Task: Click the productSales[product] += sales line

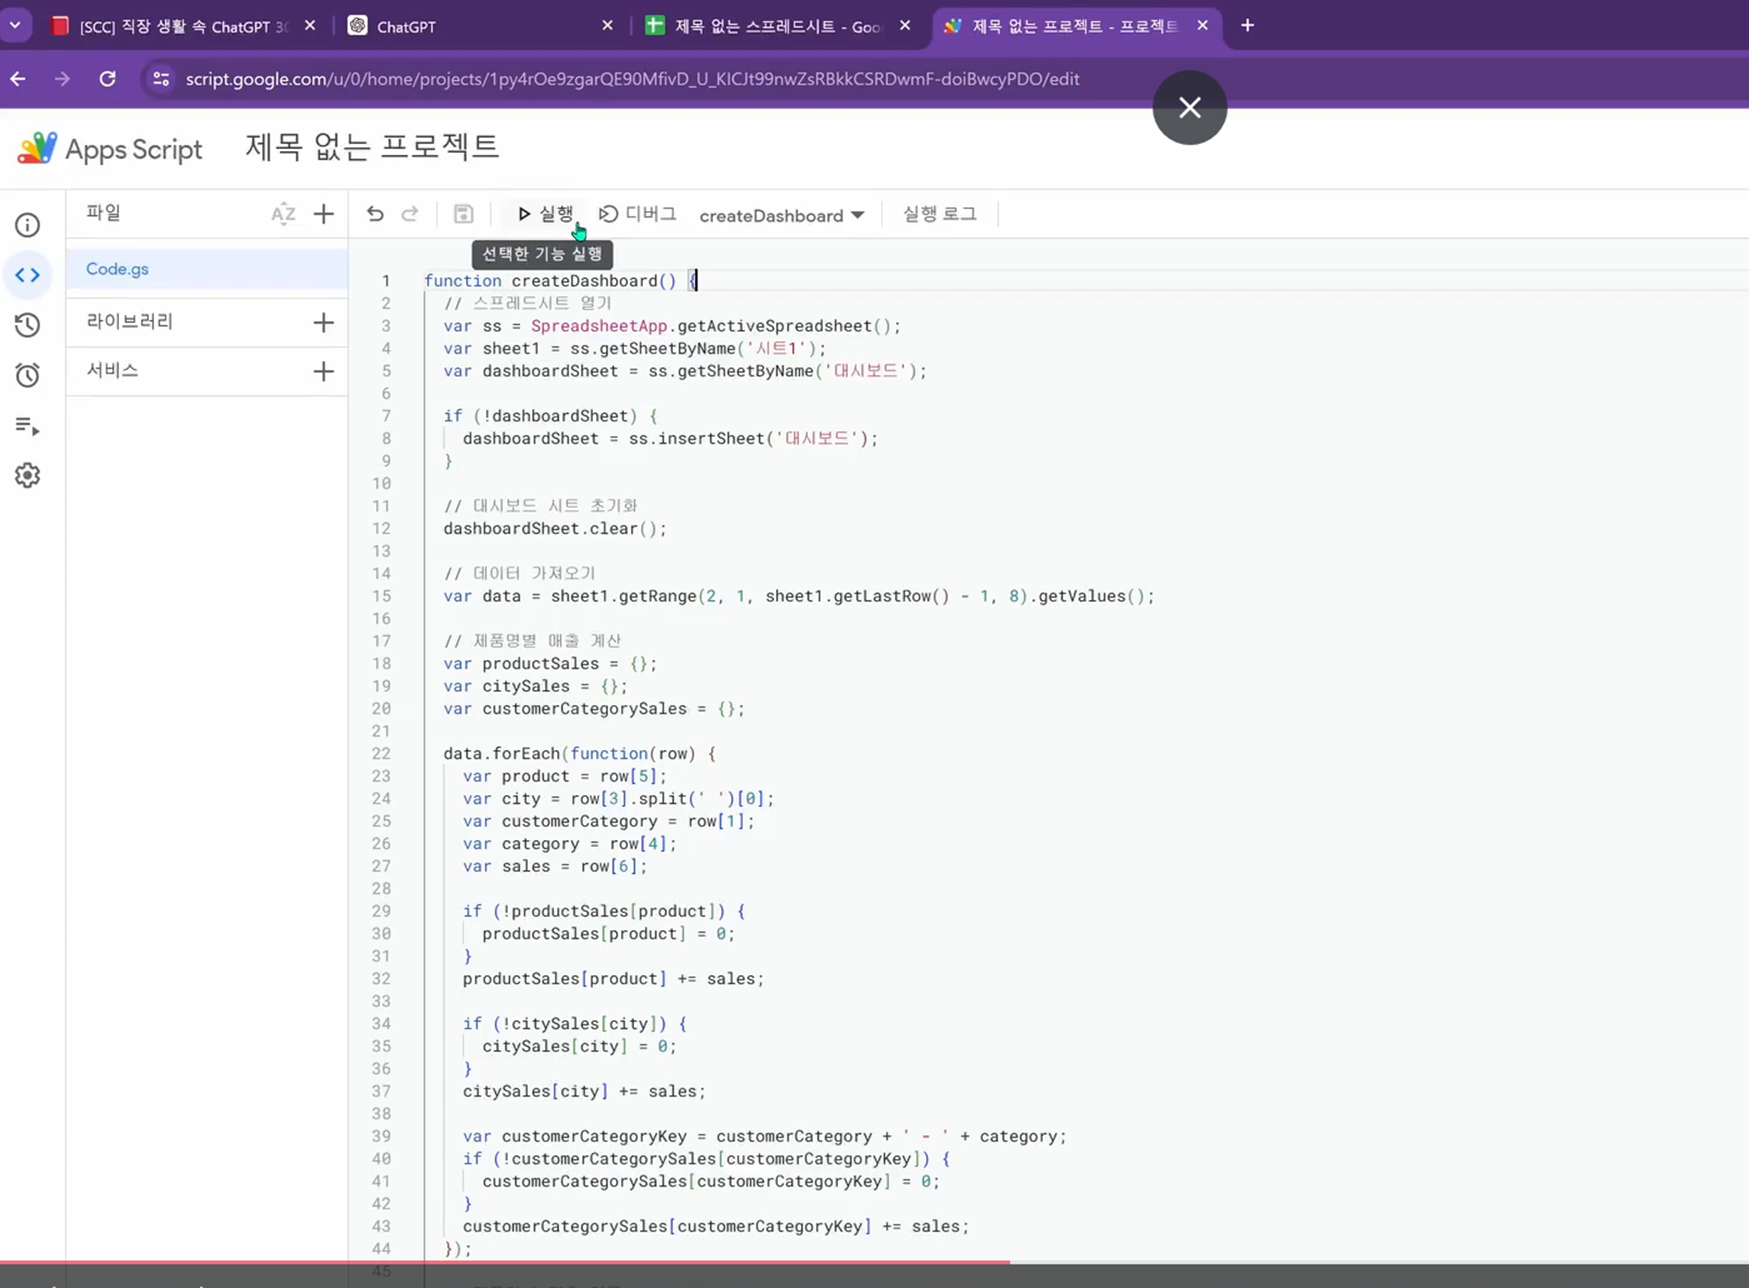Action: coord(613,979)
